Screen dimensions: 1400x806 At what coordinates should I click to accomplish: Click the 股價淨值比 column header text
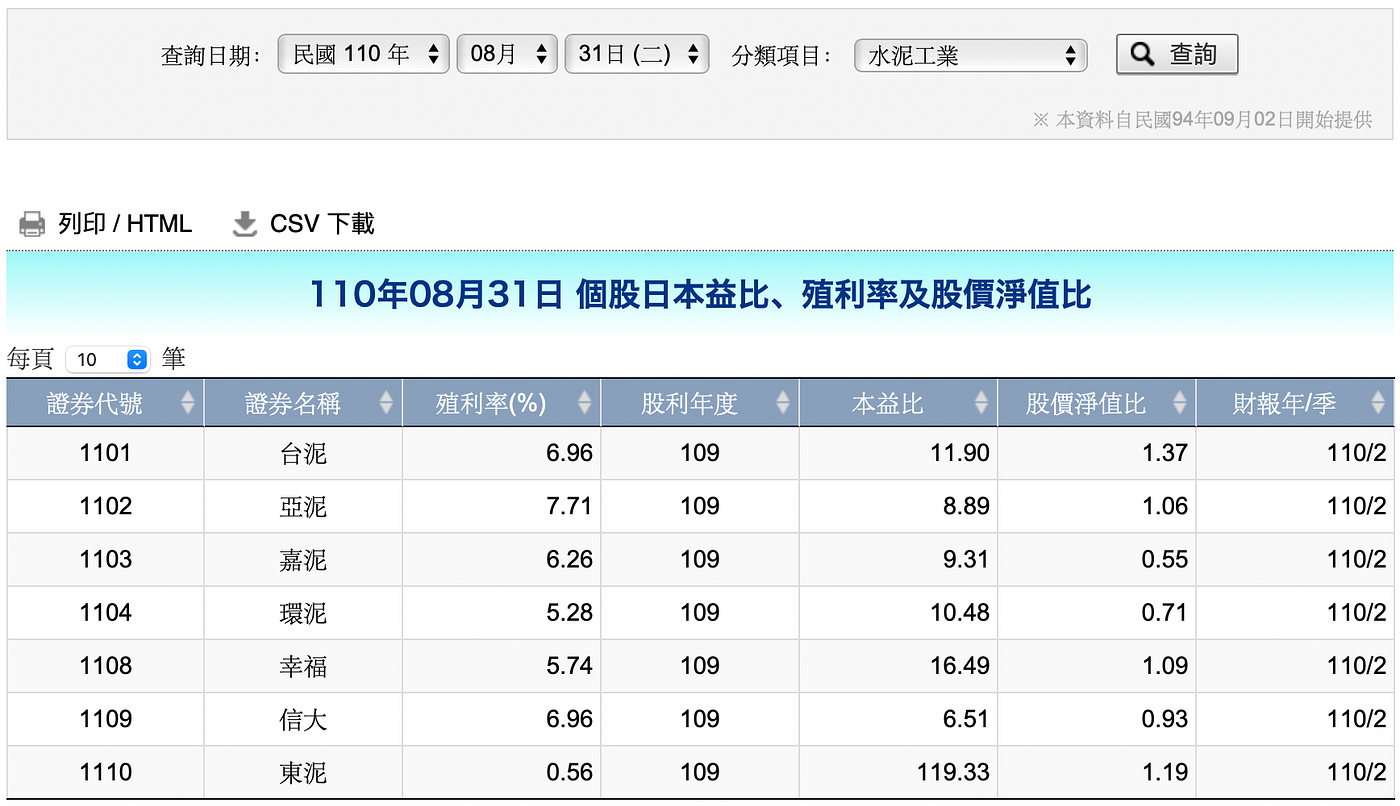pyautogui.click(x=1086, y=404)
